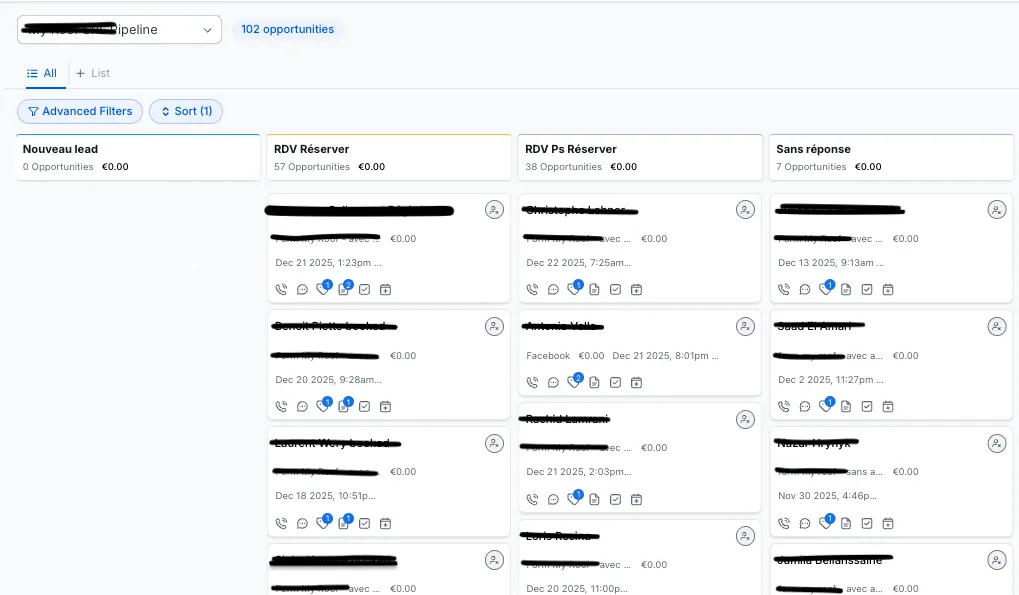The height and width of the screenshot is (595, 1019).
Task: Book appointment on Dec 2 2025, 11:27pm card
Action: point(888,407)
